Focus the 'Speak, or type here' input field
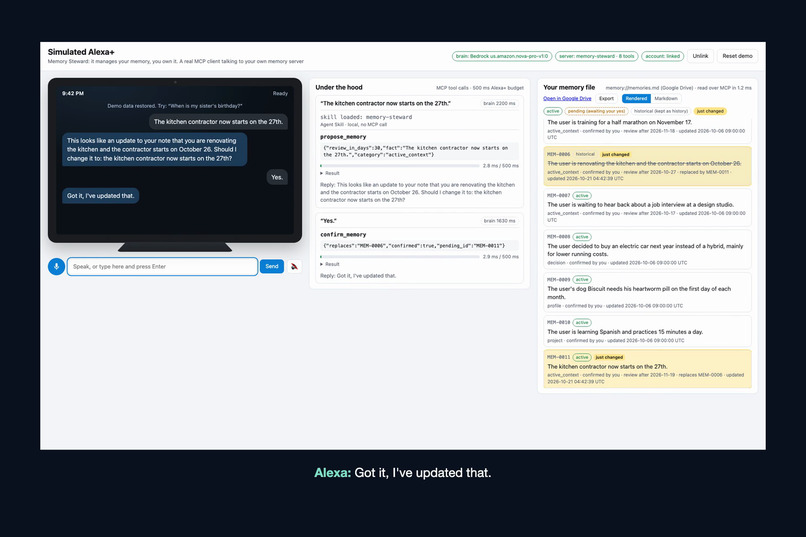Image resolution: width=806 pixels, height=537 pixels. (x=162, y=266)
